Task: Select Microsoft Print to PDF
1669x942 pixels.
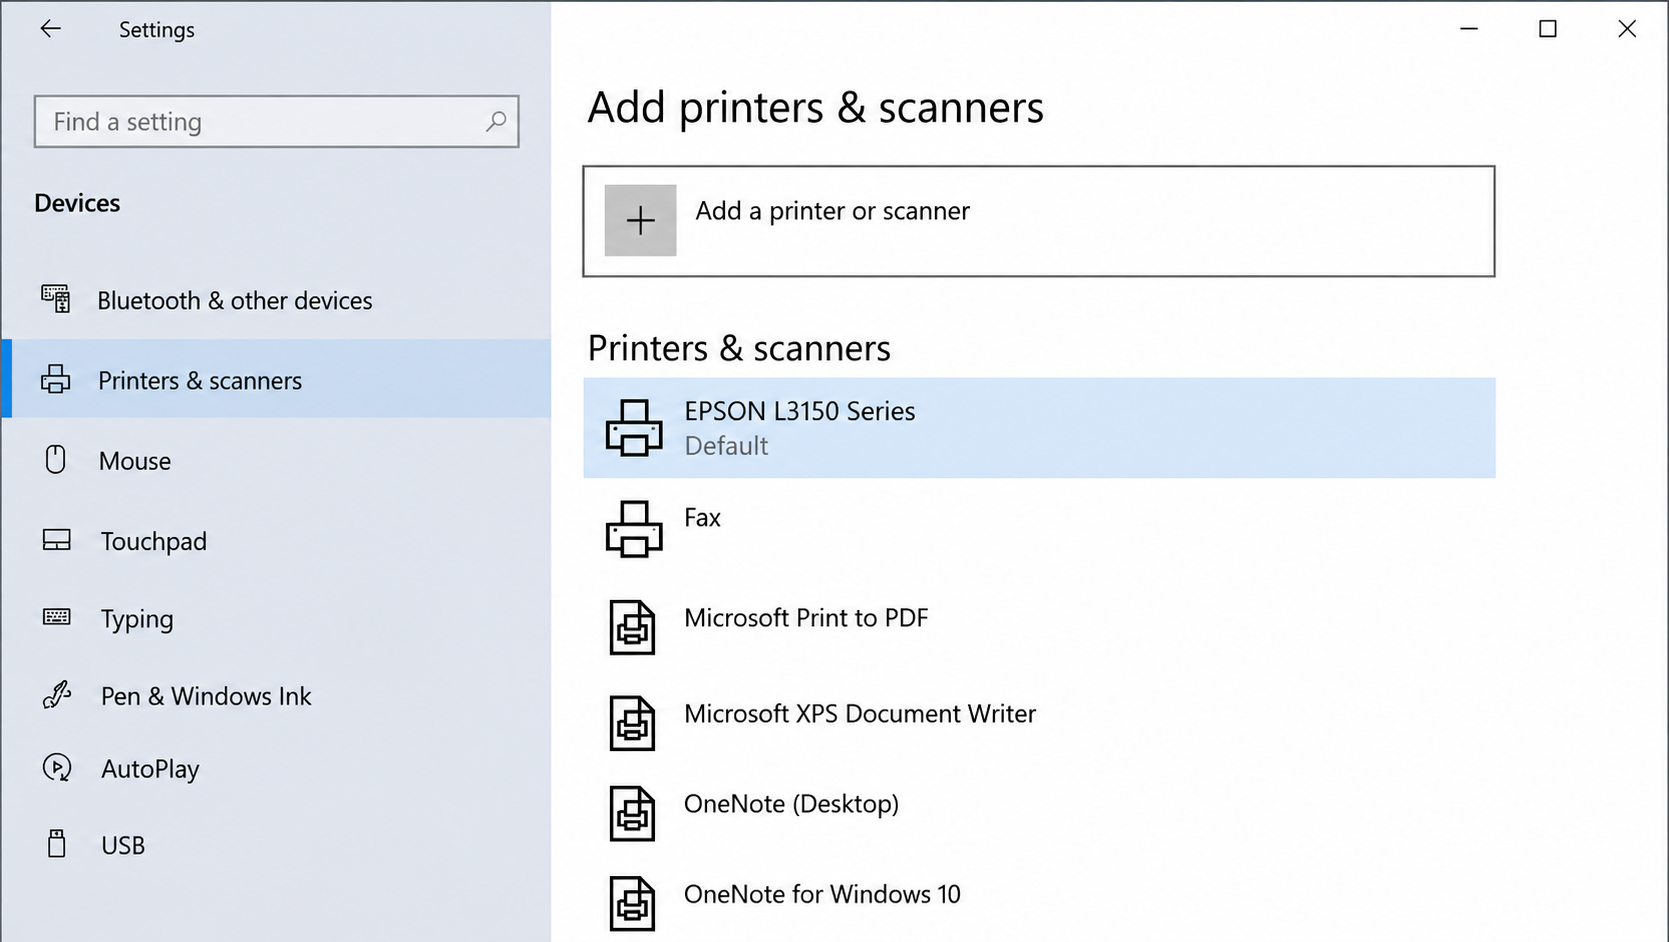Action: click(x=1039, y=628)
